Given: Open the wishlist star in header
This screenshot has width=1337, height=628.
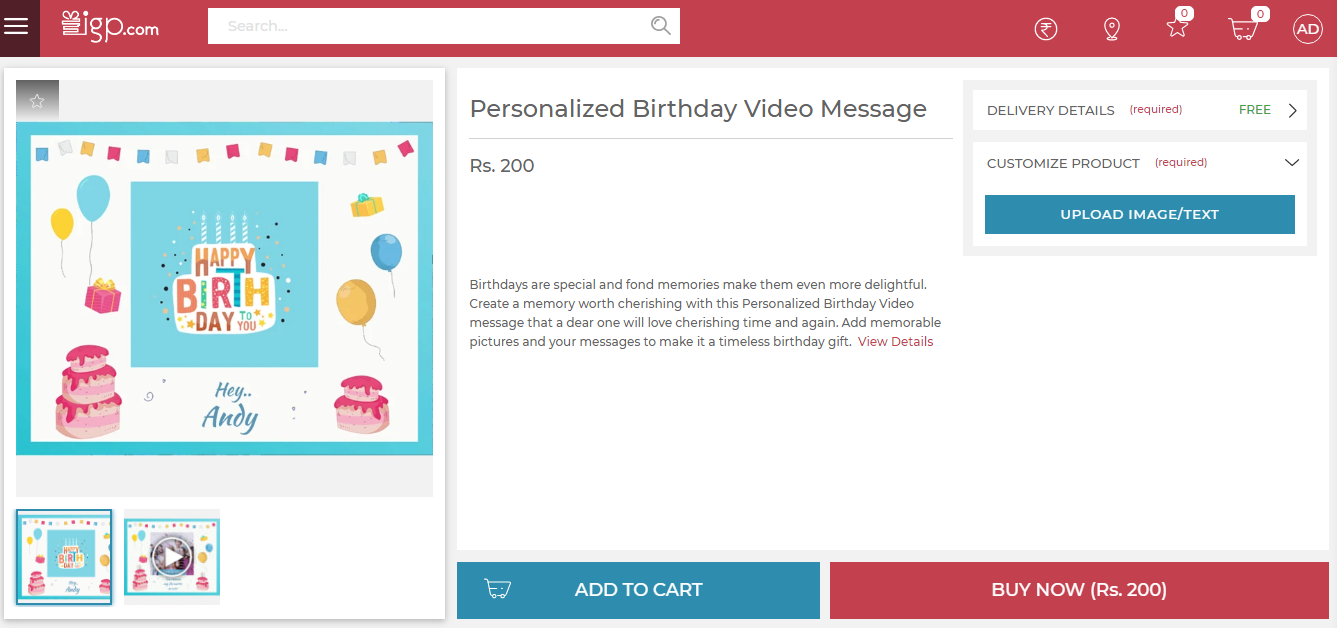Looking at the screenshot, I should point(1177,28).
